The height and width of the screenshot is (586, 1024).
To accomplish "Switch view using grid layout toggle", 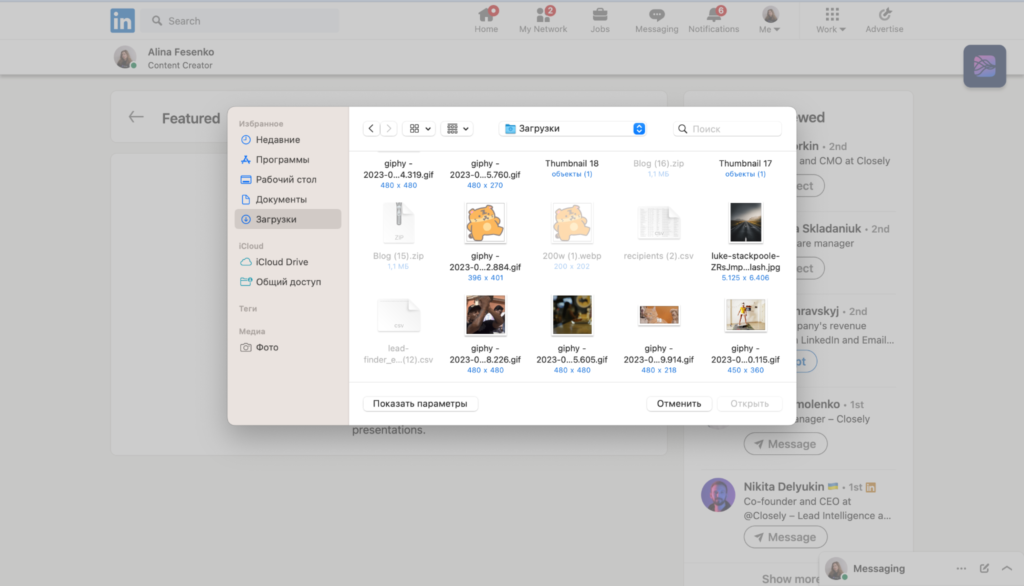I will pyautogui.click(x=417, y=128).
